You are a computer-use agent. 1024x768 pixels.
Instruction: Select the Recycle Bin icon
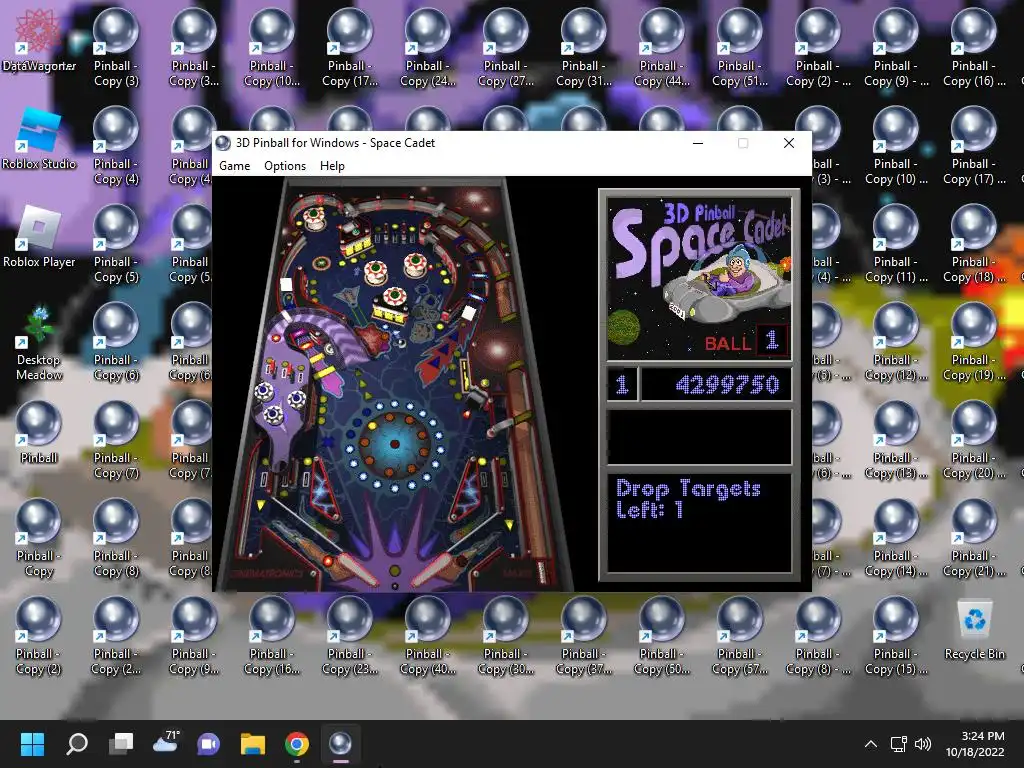tap(974, 630)
